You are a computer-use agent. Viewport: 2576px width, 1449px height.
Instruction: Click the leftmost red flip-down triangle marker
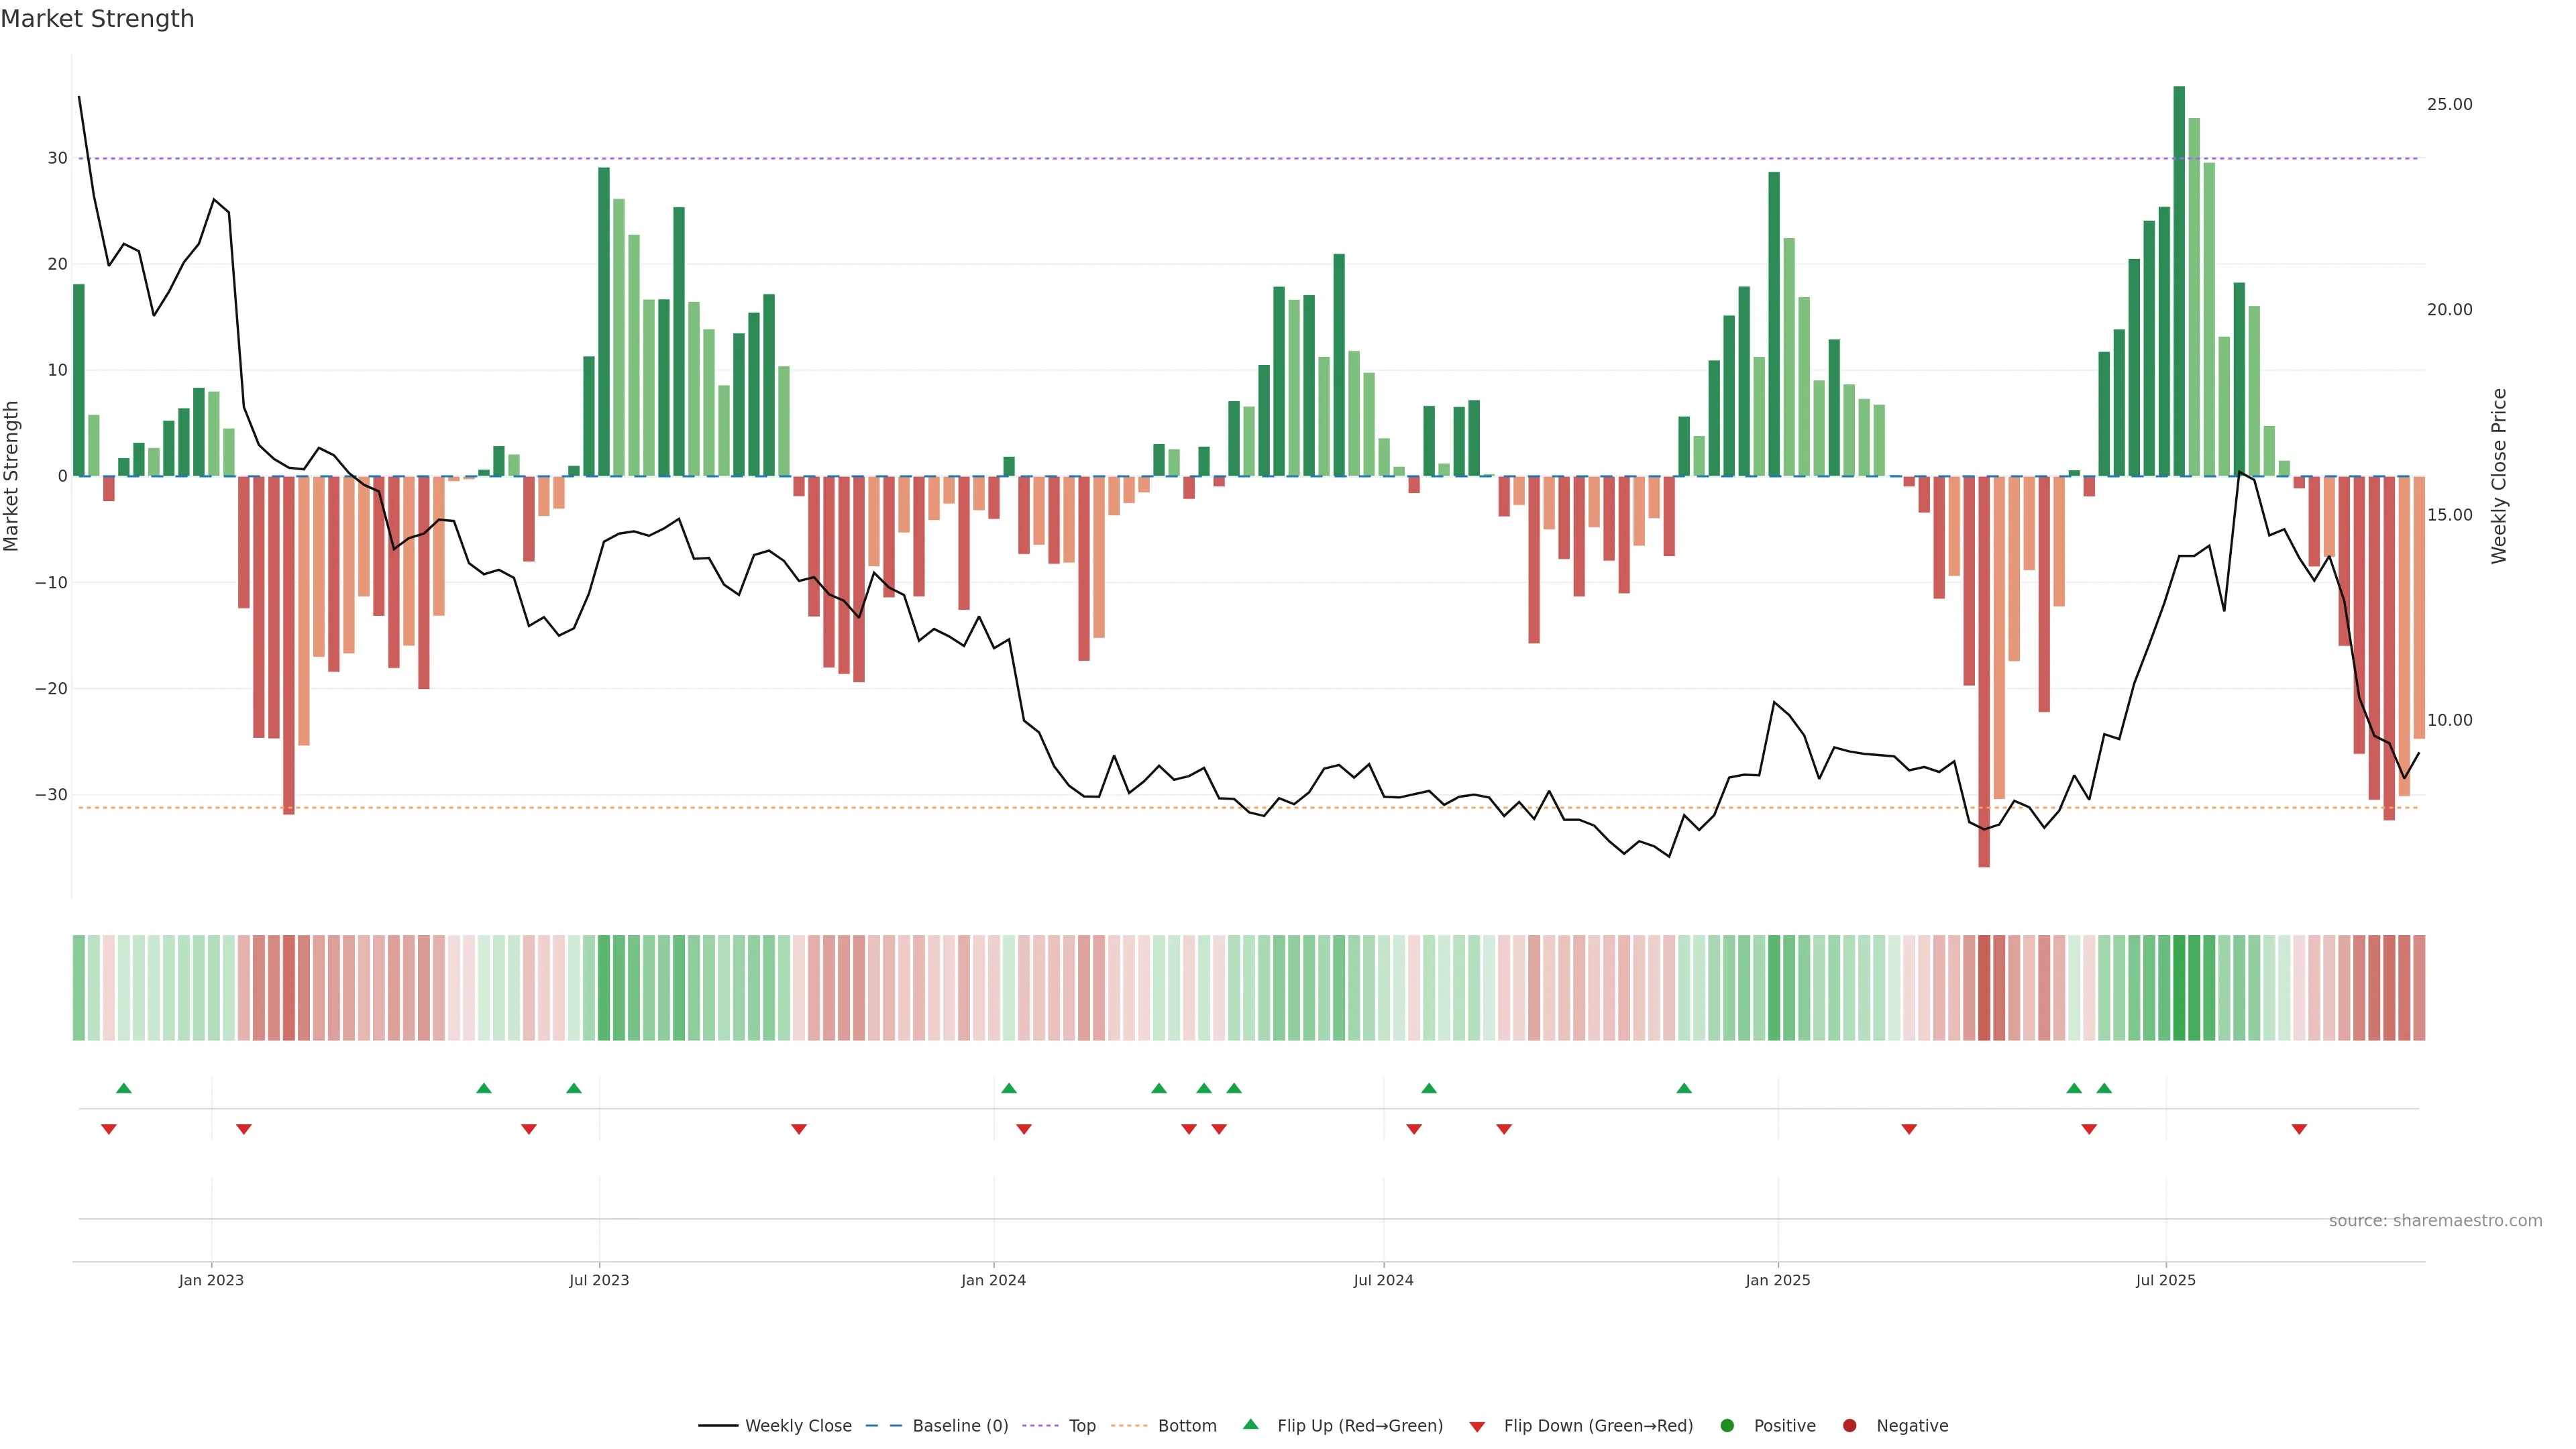[109, 1129]
